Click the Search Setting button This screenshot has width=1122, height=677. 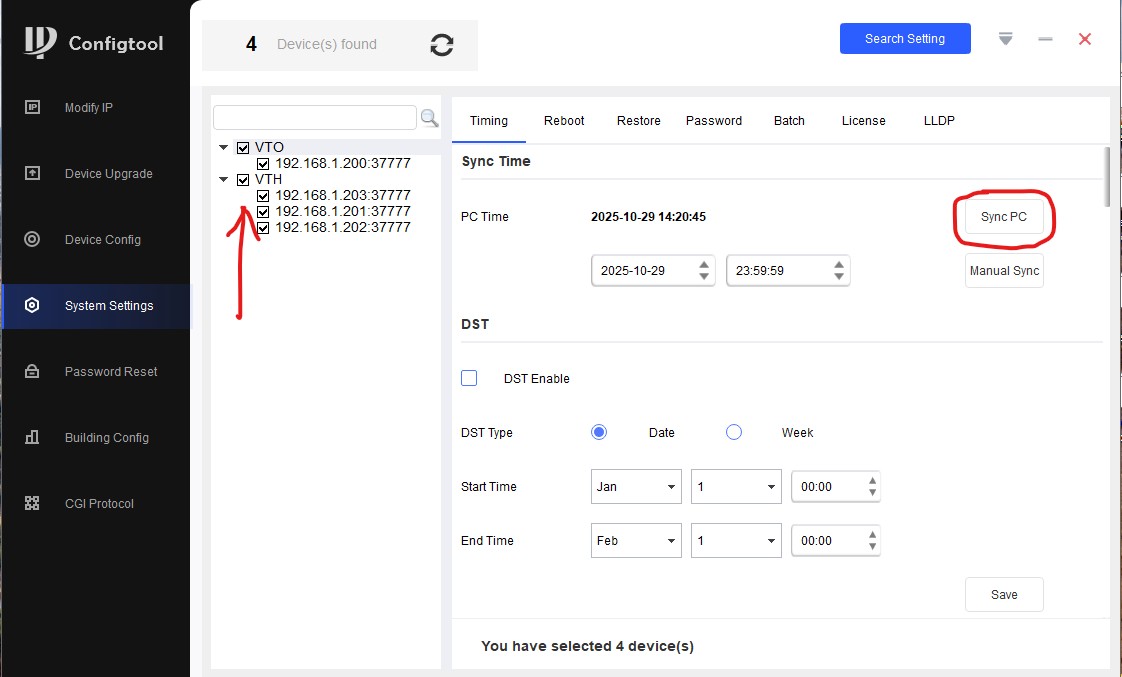point(904,39)
